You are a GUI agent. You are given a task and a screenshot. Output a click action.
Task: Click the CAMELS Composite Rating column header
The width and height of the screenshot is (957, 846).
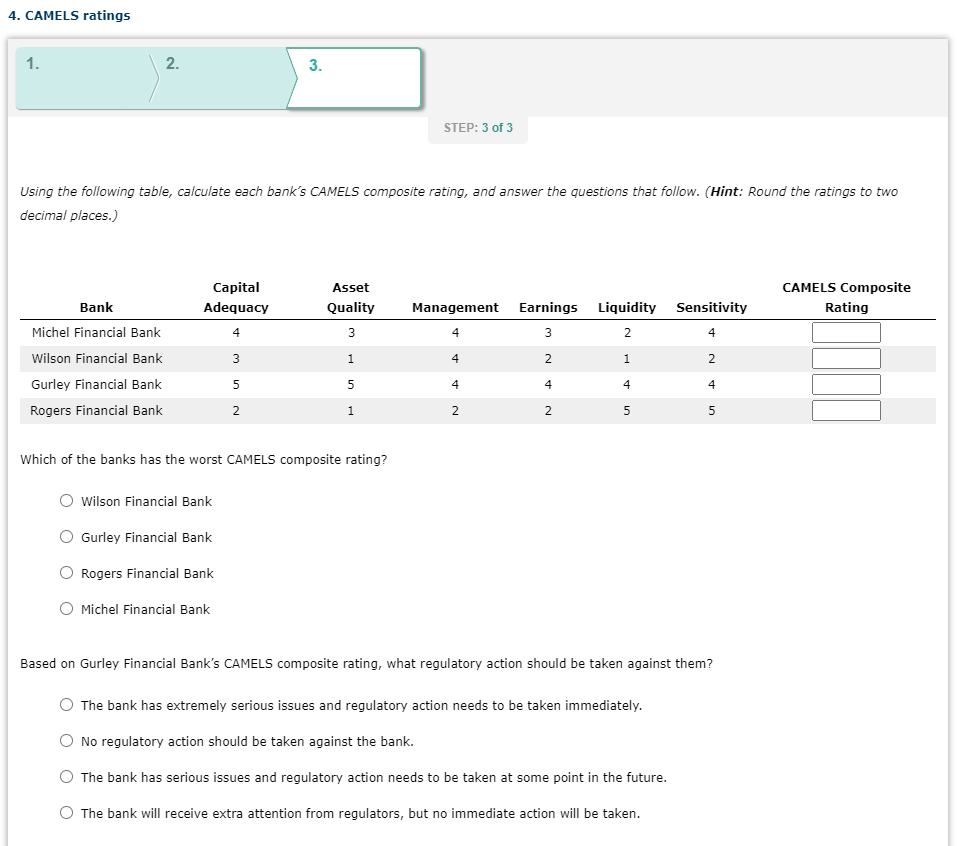[x=846, y=297]
